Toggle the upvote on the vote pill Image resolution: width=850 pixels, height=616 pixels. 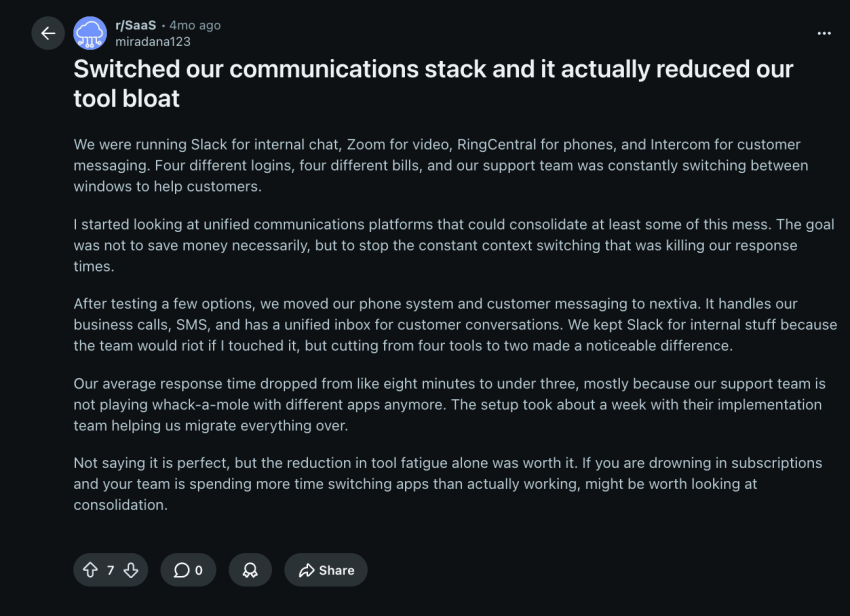pyautogui.click(x=89, y=570)
